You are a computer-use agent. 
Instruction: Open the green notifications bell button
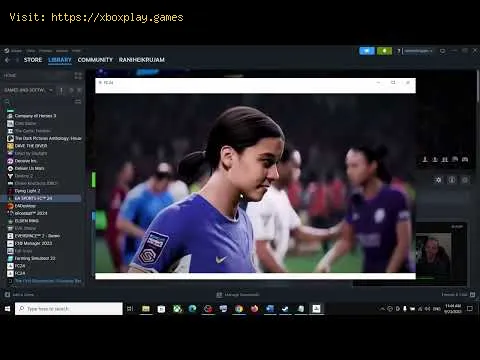[x=384, y=51]
